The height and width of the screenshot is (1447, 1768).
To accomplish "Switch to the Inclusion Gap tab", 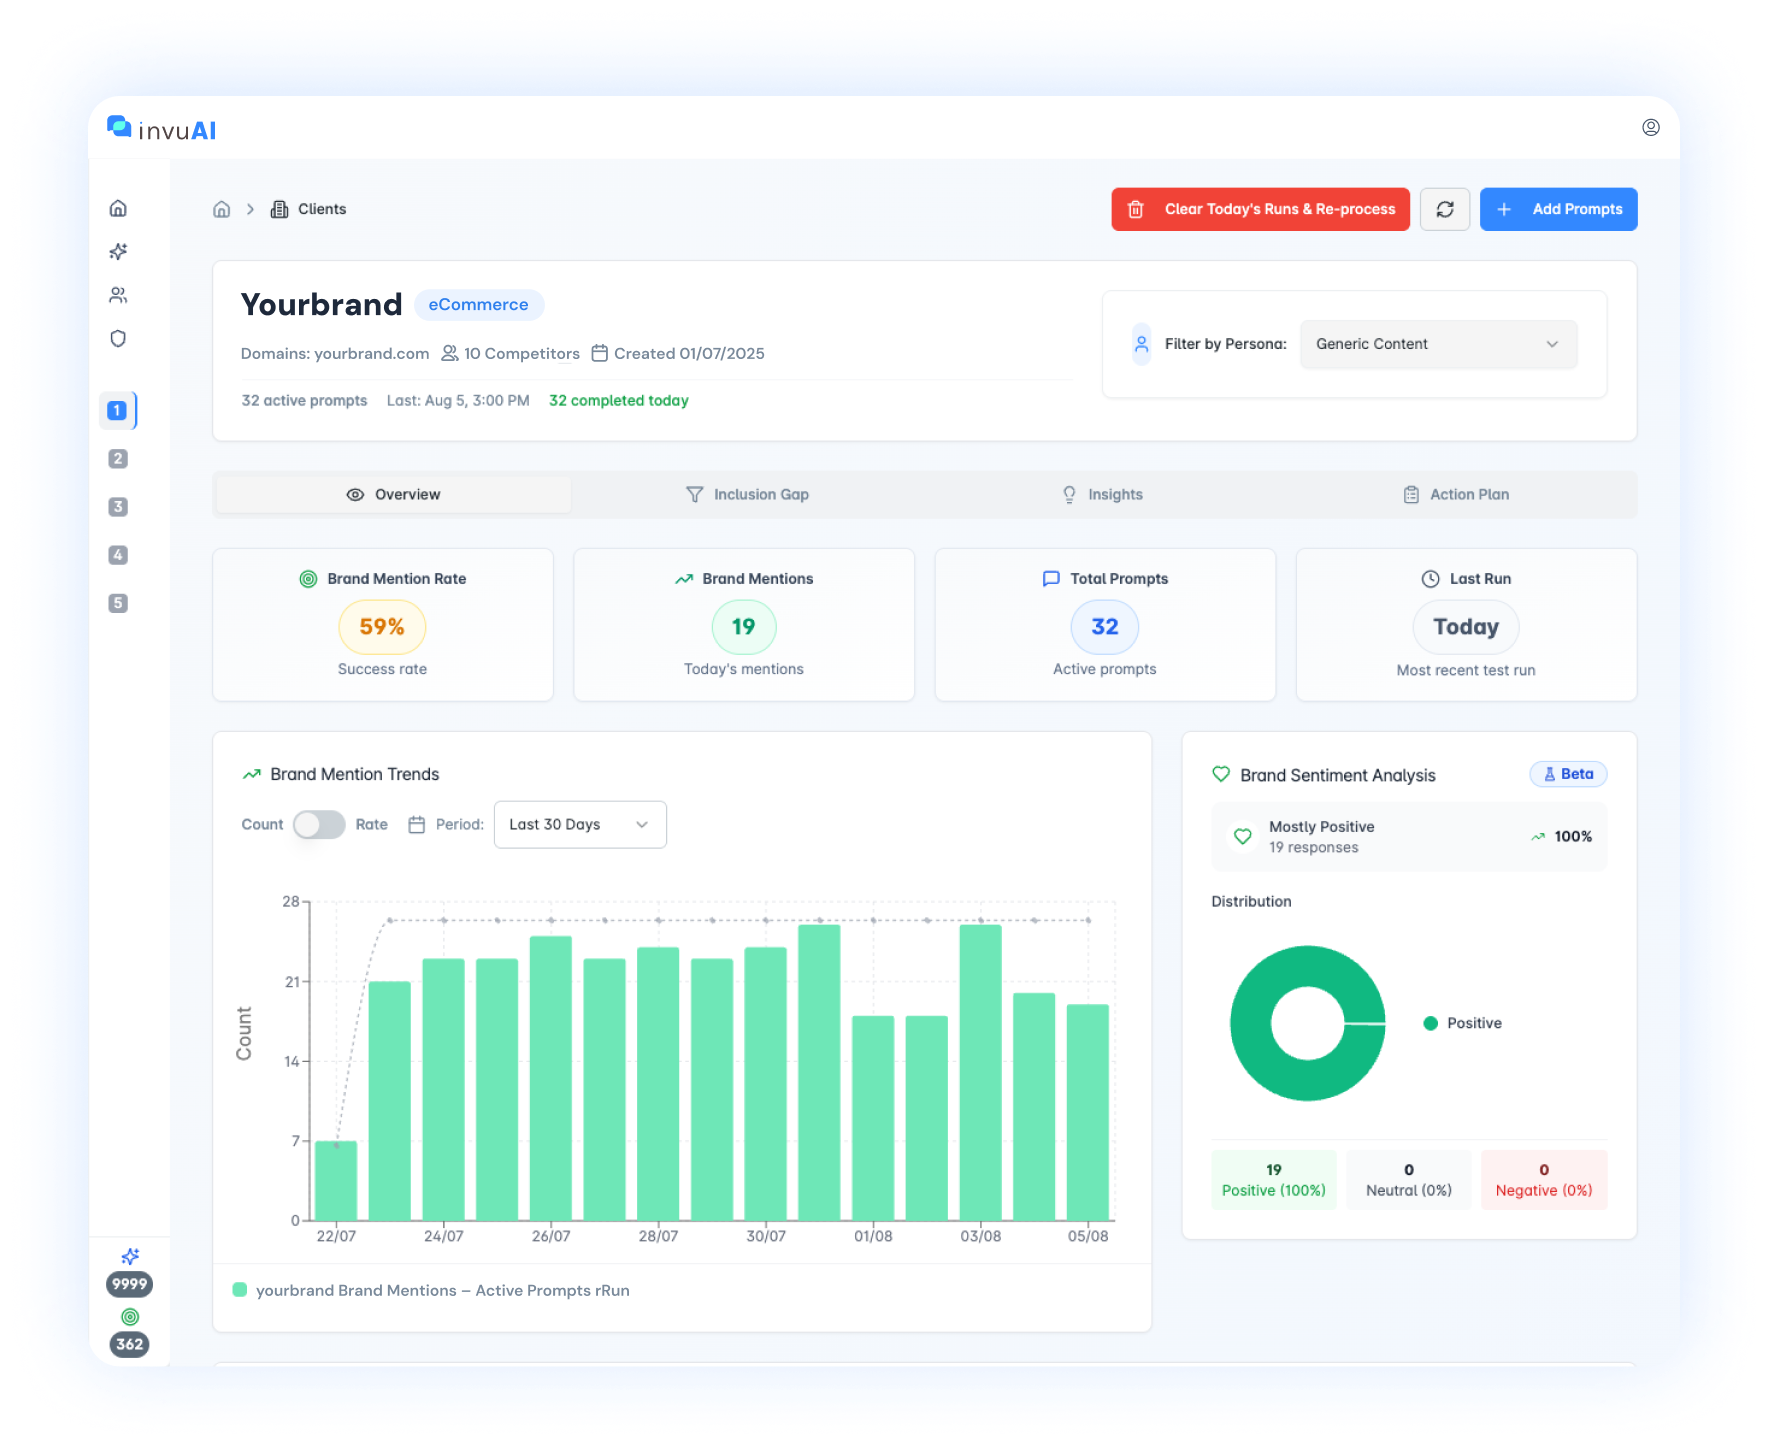I will 747,495.
